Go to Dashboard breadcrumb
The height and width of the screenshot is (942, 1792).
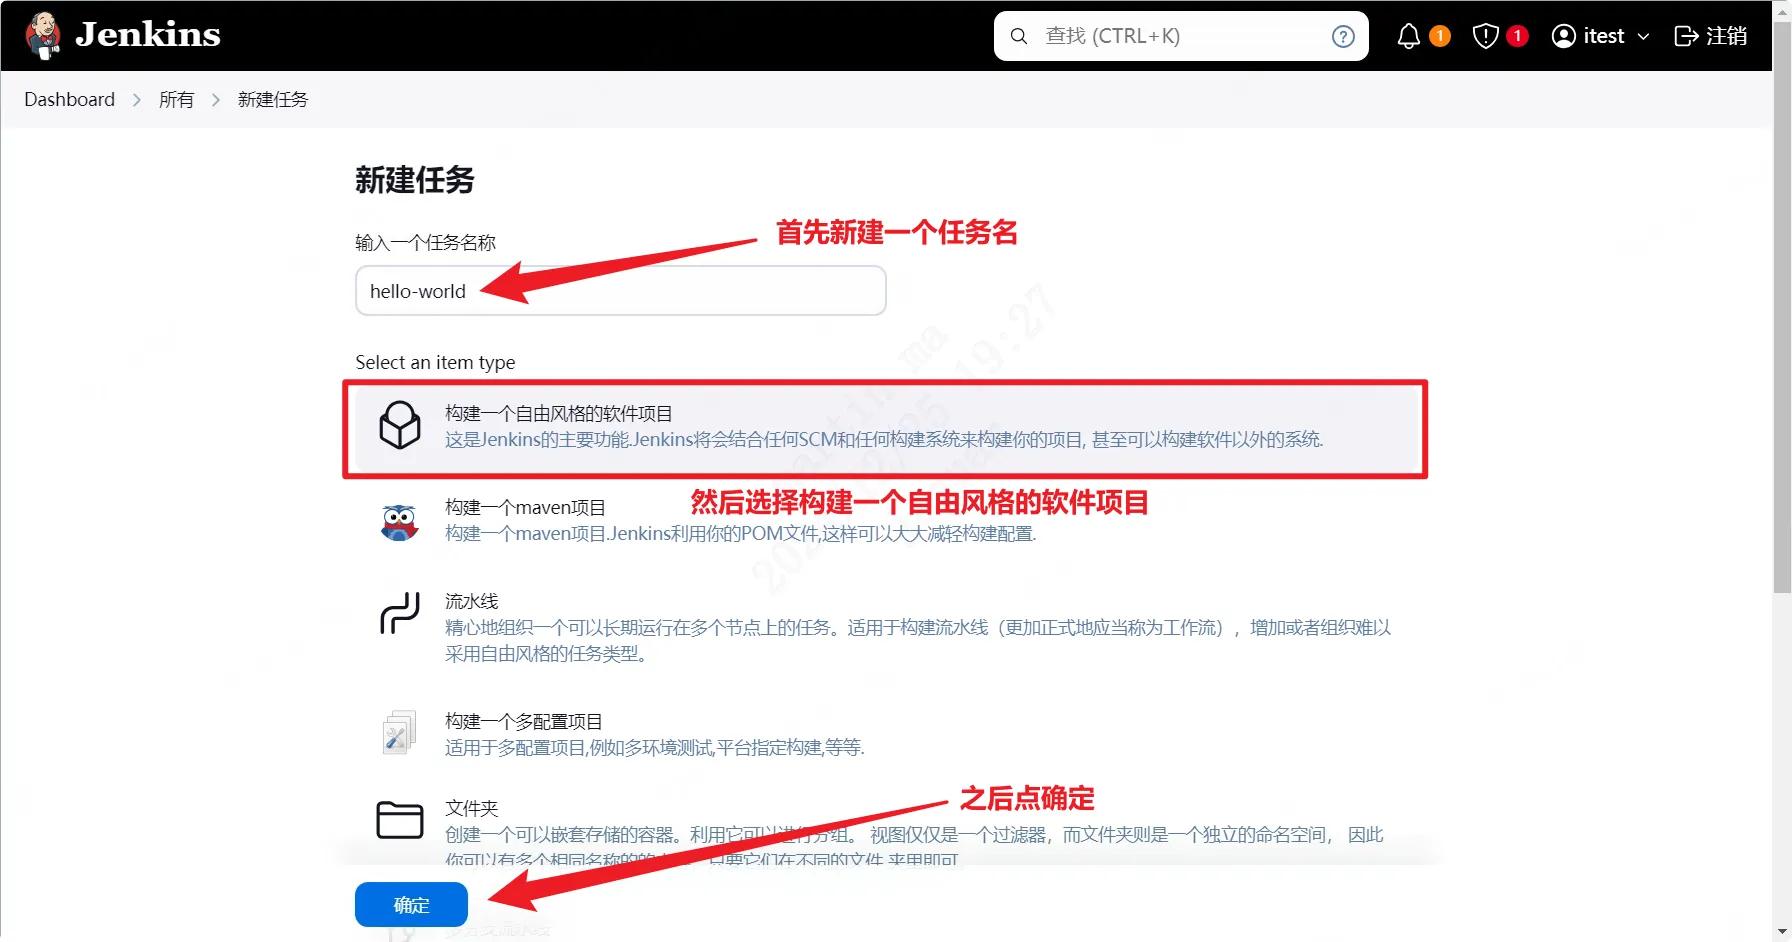(x=70, y=99)
